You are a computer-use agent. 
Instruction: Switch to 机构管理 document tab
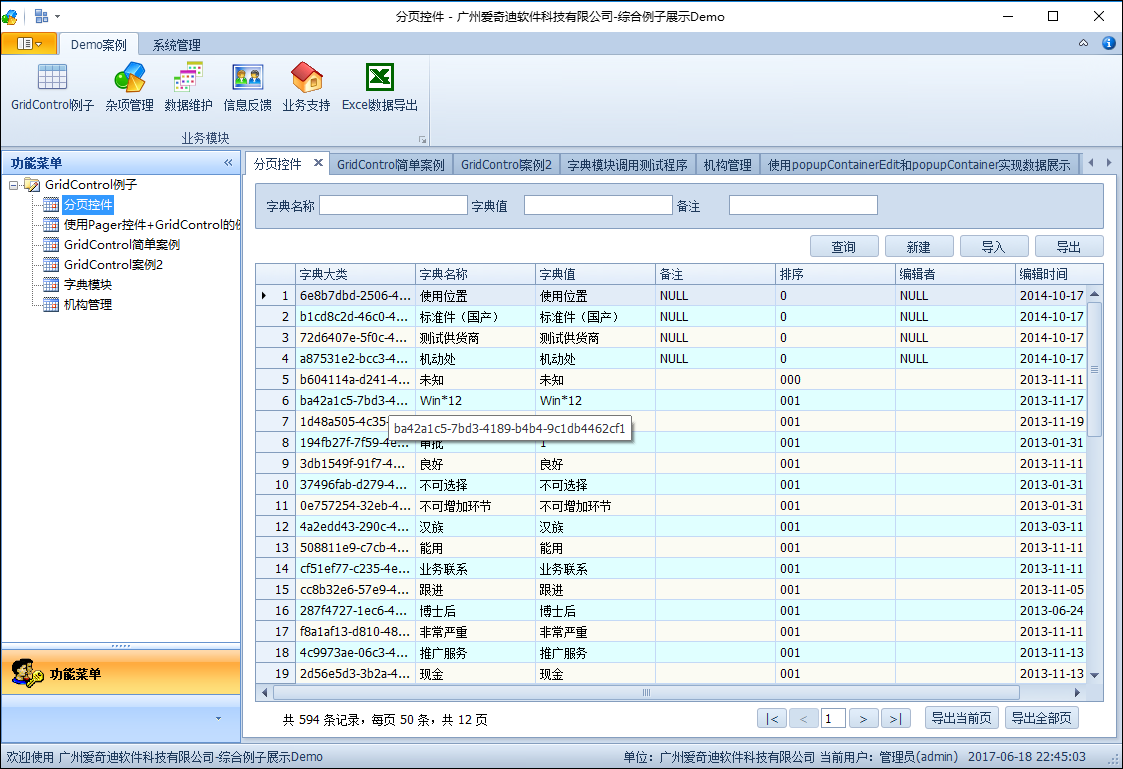[728, 165]
